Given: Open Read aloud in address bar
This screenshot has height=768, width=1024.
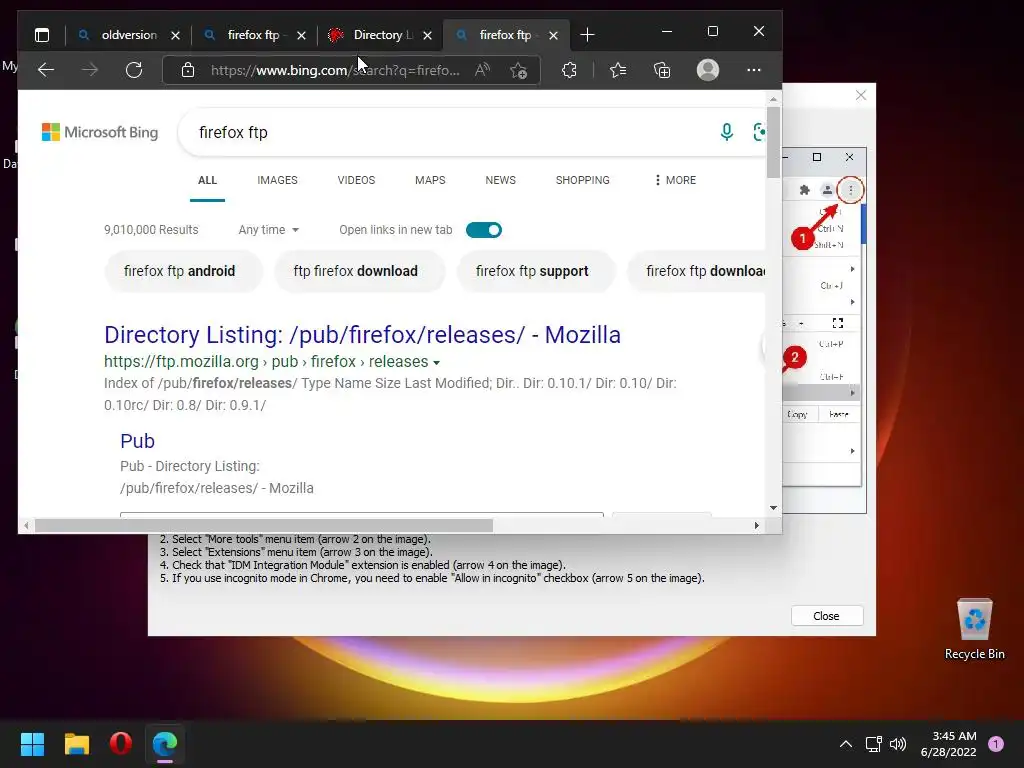Looking at the screenshot, I should click(x=483, y=70).
